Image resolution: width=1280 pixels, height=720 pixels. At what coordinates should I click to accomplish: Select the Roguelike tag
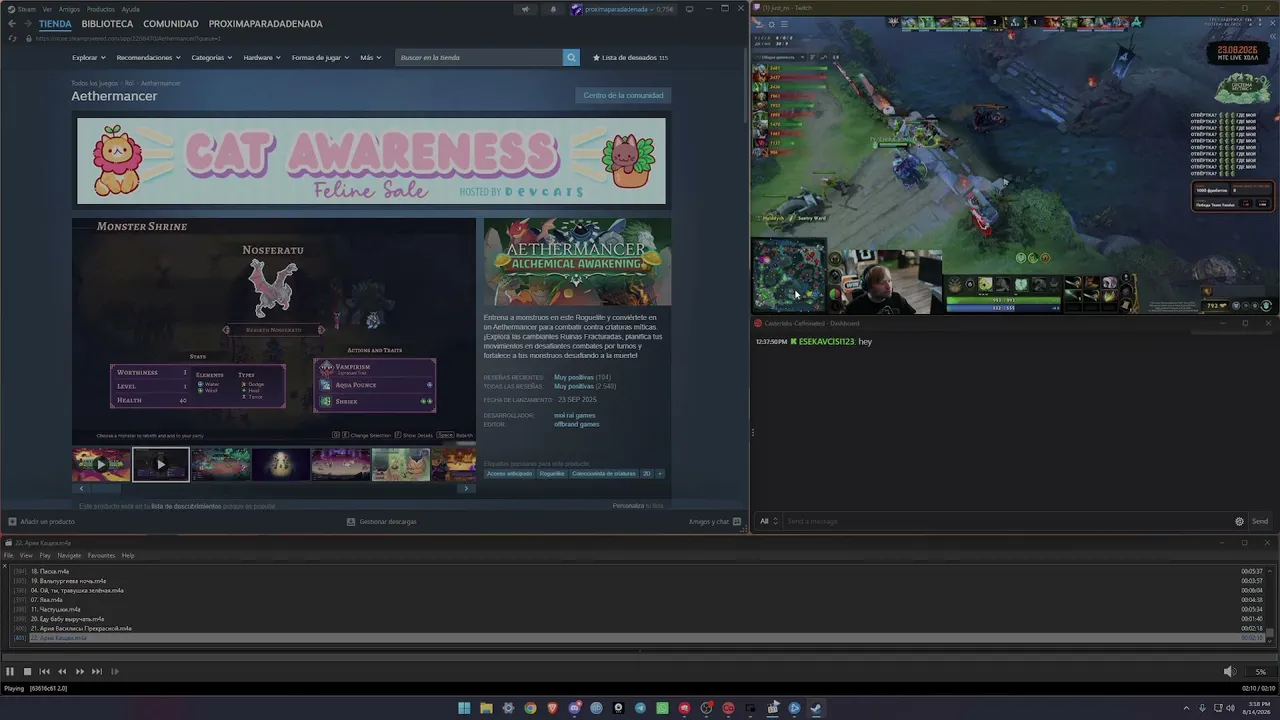click(552, 474)
